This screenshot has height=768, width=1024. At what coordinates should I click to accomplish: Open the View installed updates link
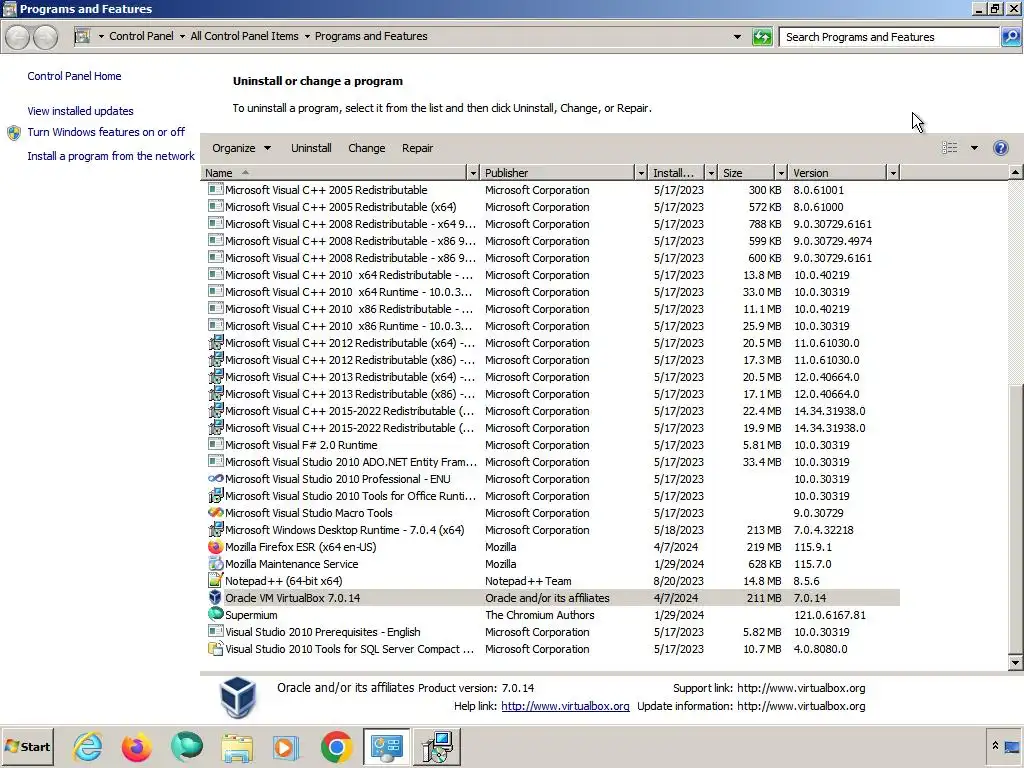coord(80,111)
